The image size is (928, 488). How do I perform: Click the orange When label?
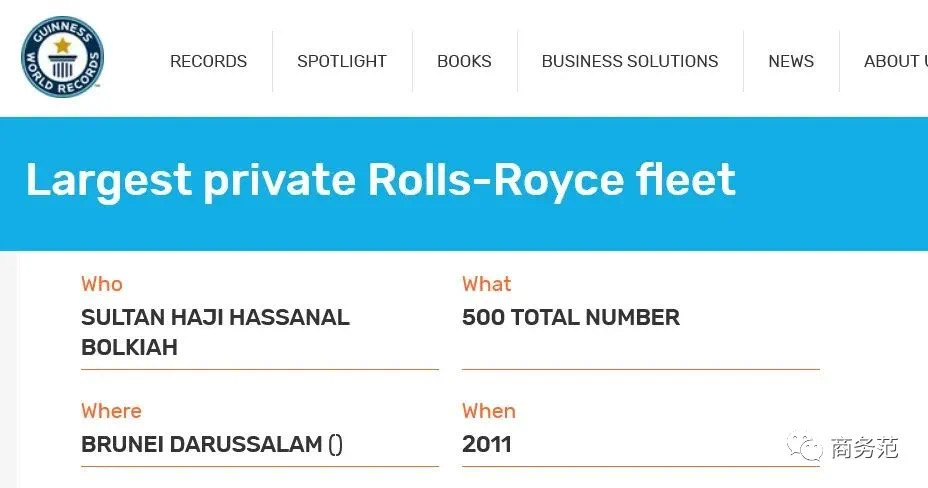point(489,411)
